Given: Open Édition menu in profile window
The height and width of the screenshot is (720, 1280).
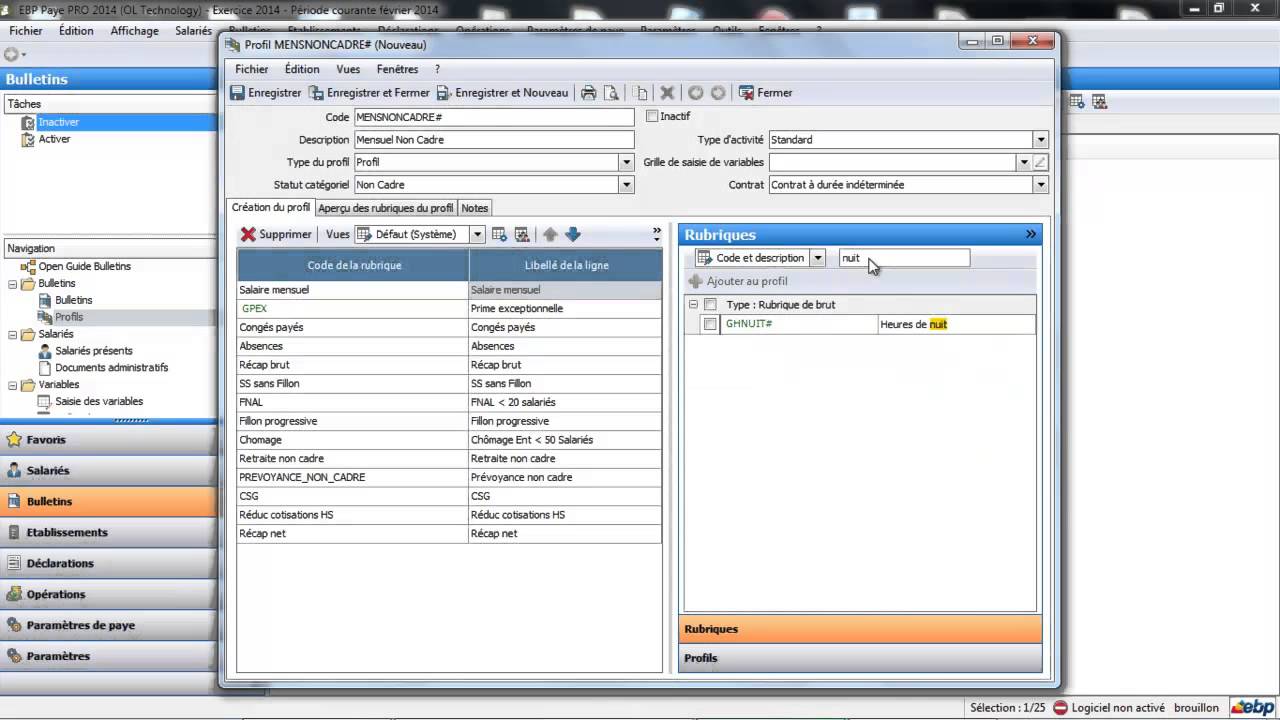Looking at the screenshot, I should pos(302,69).
